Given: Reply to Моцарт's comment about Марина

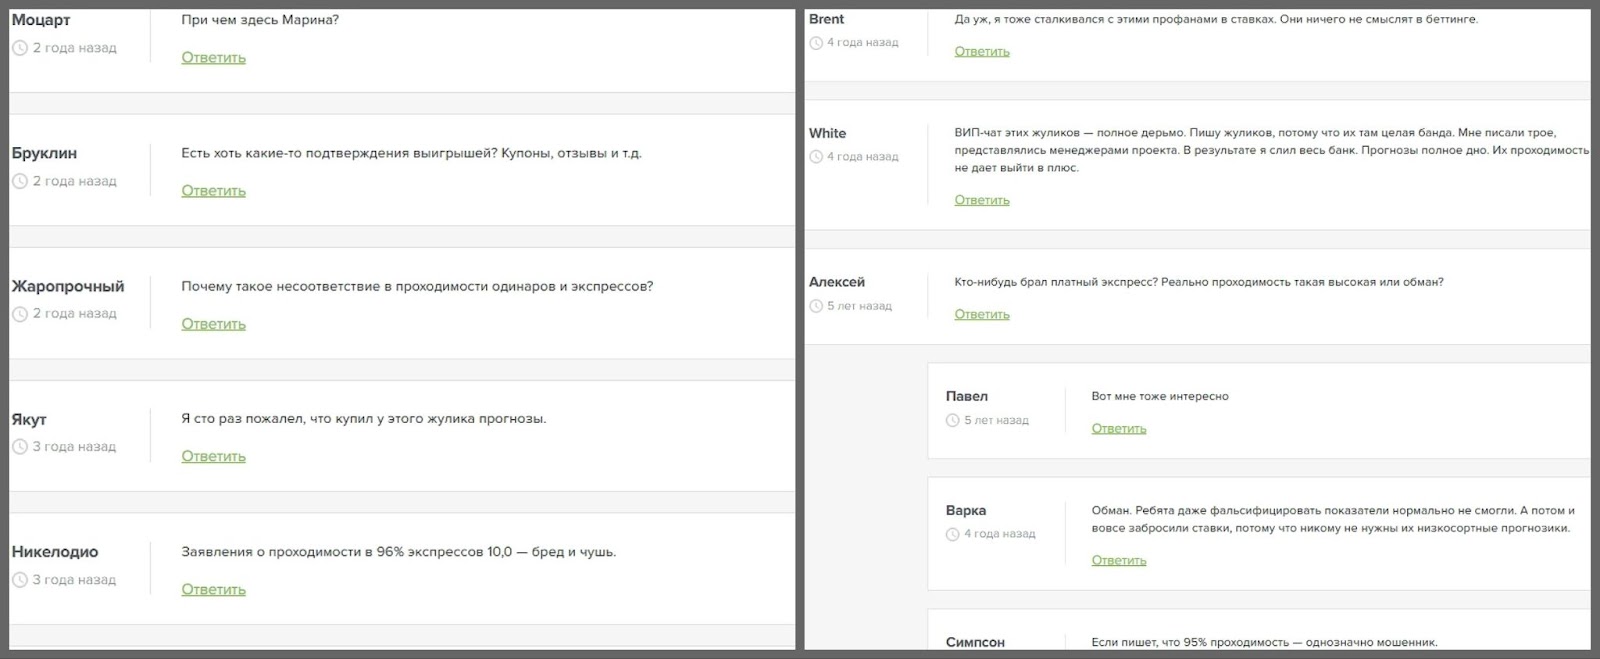Looking at the screenshot, I should click(213, 58).
